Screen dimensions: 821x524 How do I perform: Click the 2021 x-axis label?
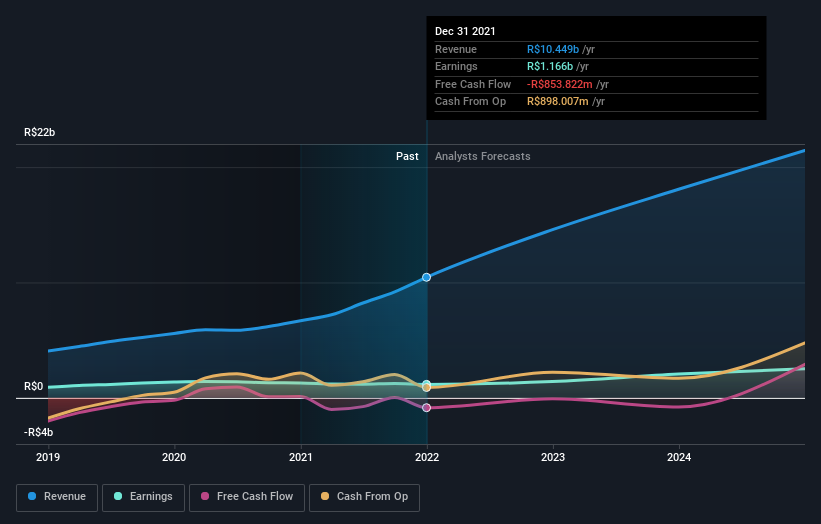(x=301, y=458)
